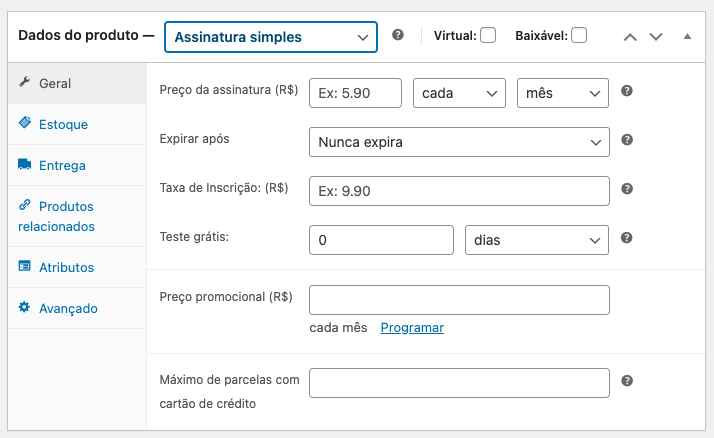Open the dias trial period dropdown
This screenshot has width=714, height=438.
pos(537,240)
